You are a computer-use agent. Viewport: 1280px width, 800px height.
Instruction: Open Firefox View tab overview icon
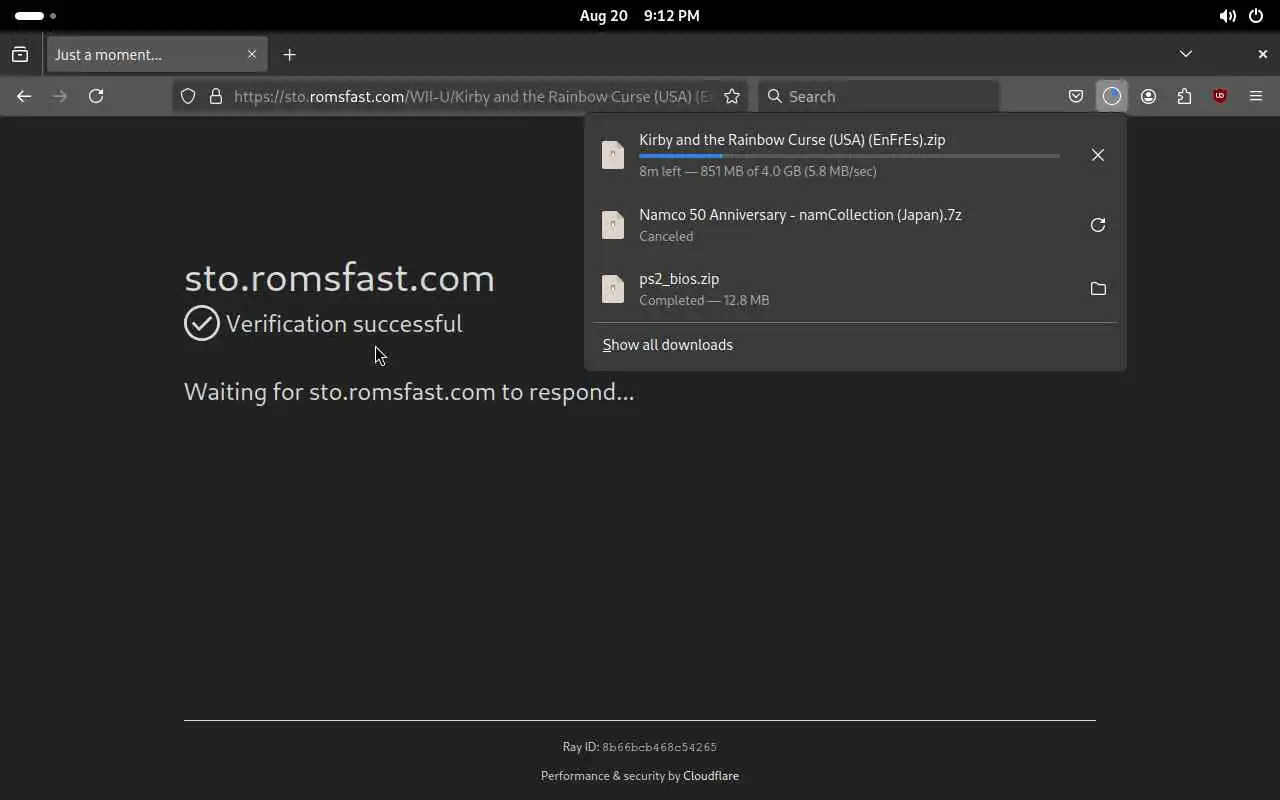tap(20, 54)
